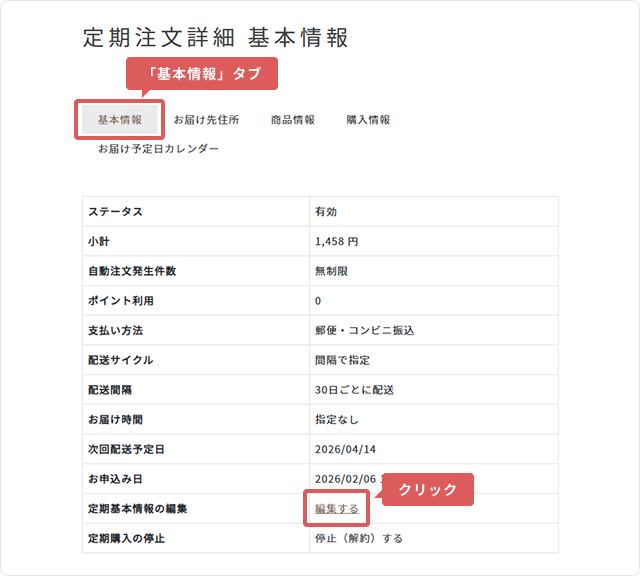Click the 1,458 円 subtotal value
Viewport: 640px width, 577px height.
pyautogui.click(x=336, y=241)
